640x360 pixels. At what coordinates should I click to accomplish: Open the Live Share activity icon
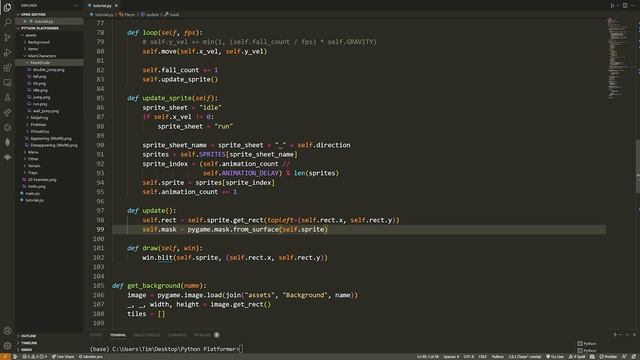pos(7,112)
